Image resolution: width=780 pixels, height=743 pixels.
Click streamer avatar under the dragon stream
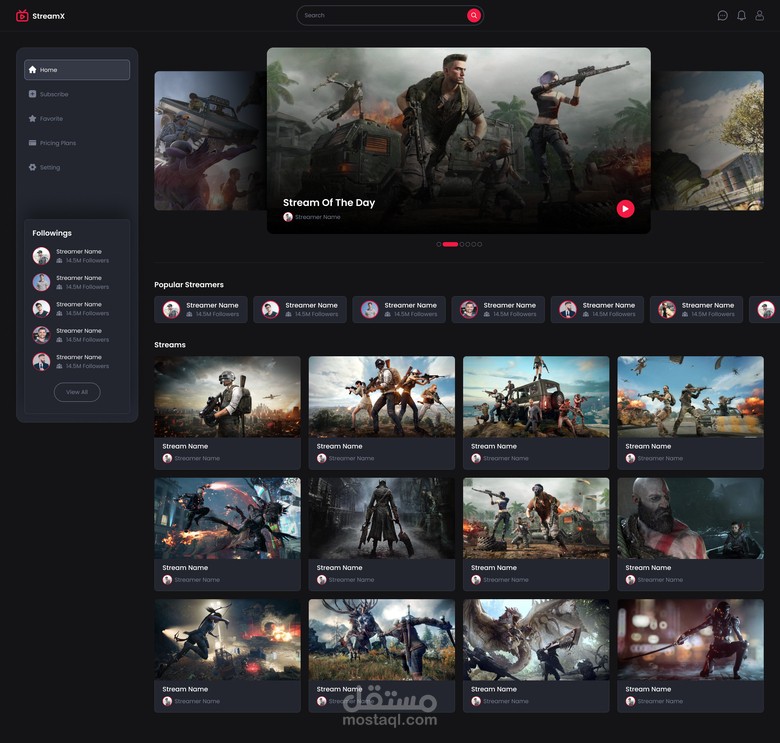tap(476, 701)
